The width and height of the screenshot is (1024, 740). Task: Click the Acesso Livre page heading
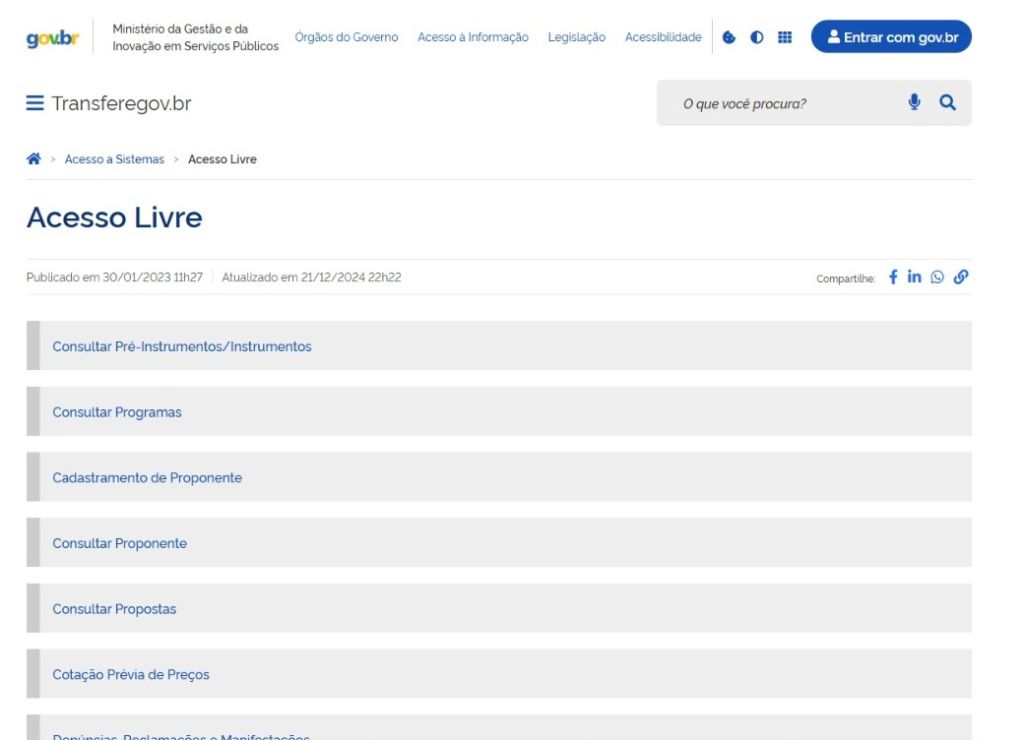tap(114, 217)
